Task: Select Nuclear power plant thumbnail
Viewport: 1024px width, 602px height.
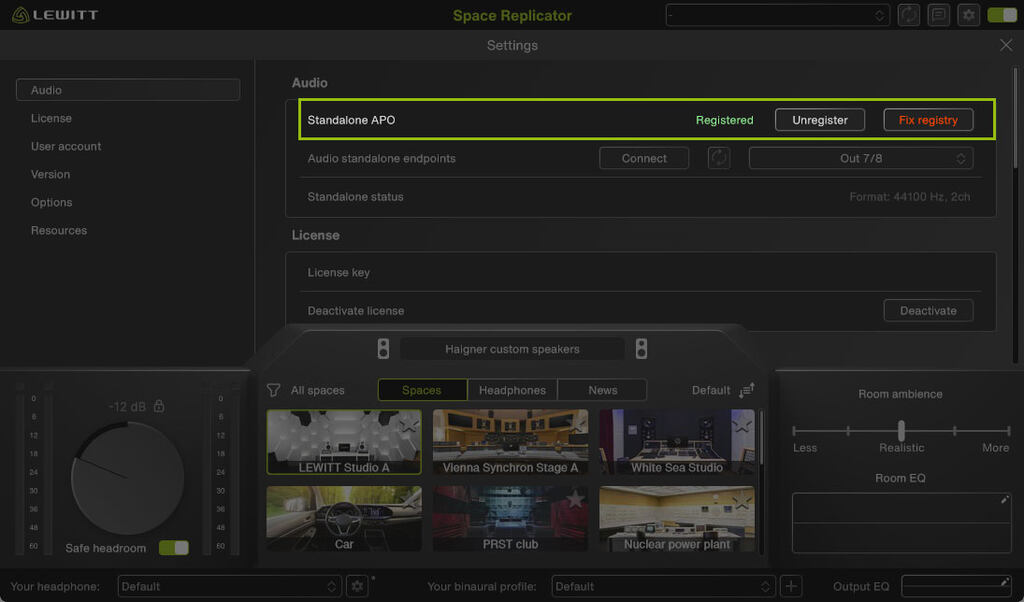Action: point(677,518)
